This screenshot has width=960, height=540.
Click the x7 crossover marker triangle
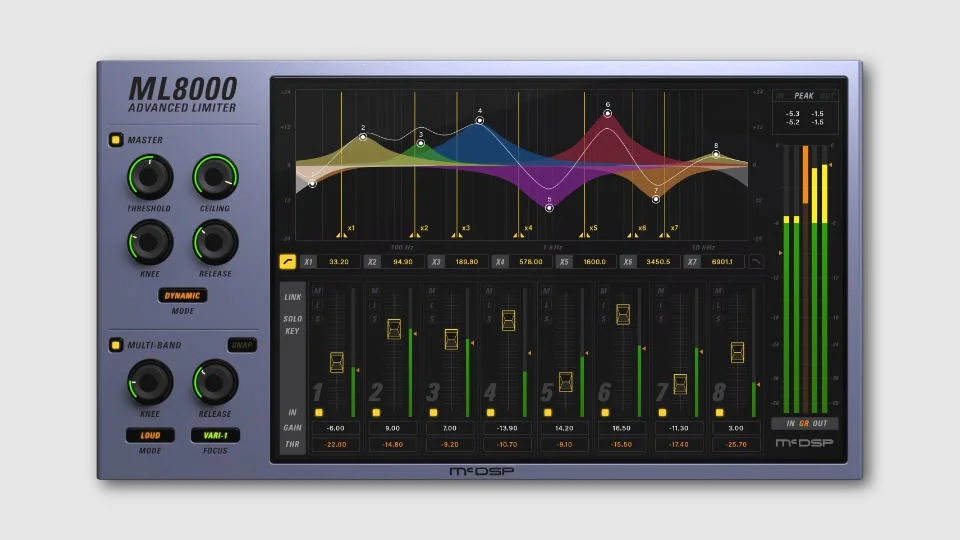(x=664, y=235)
